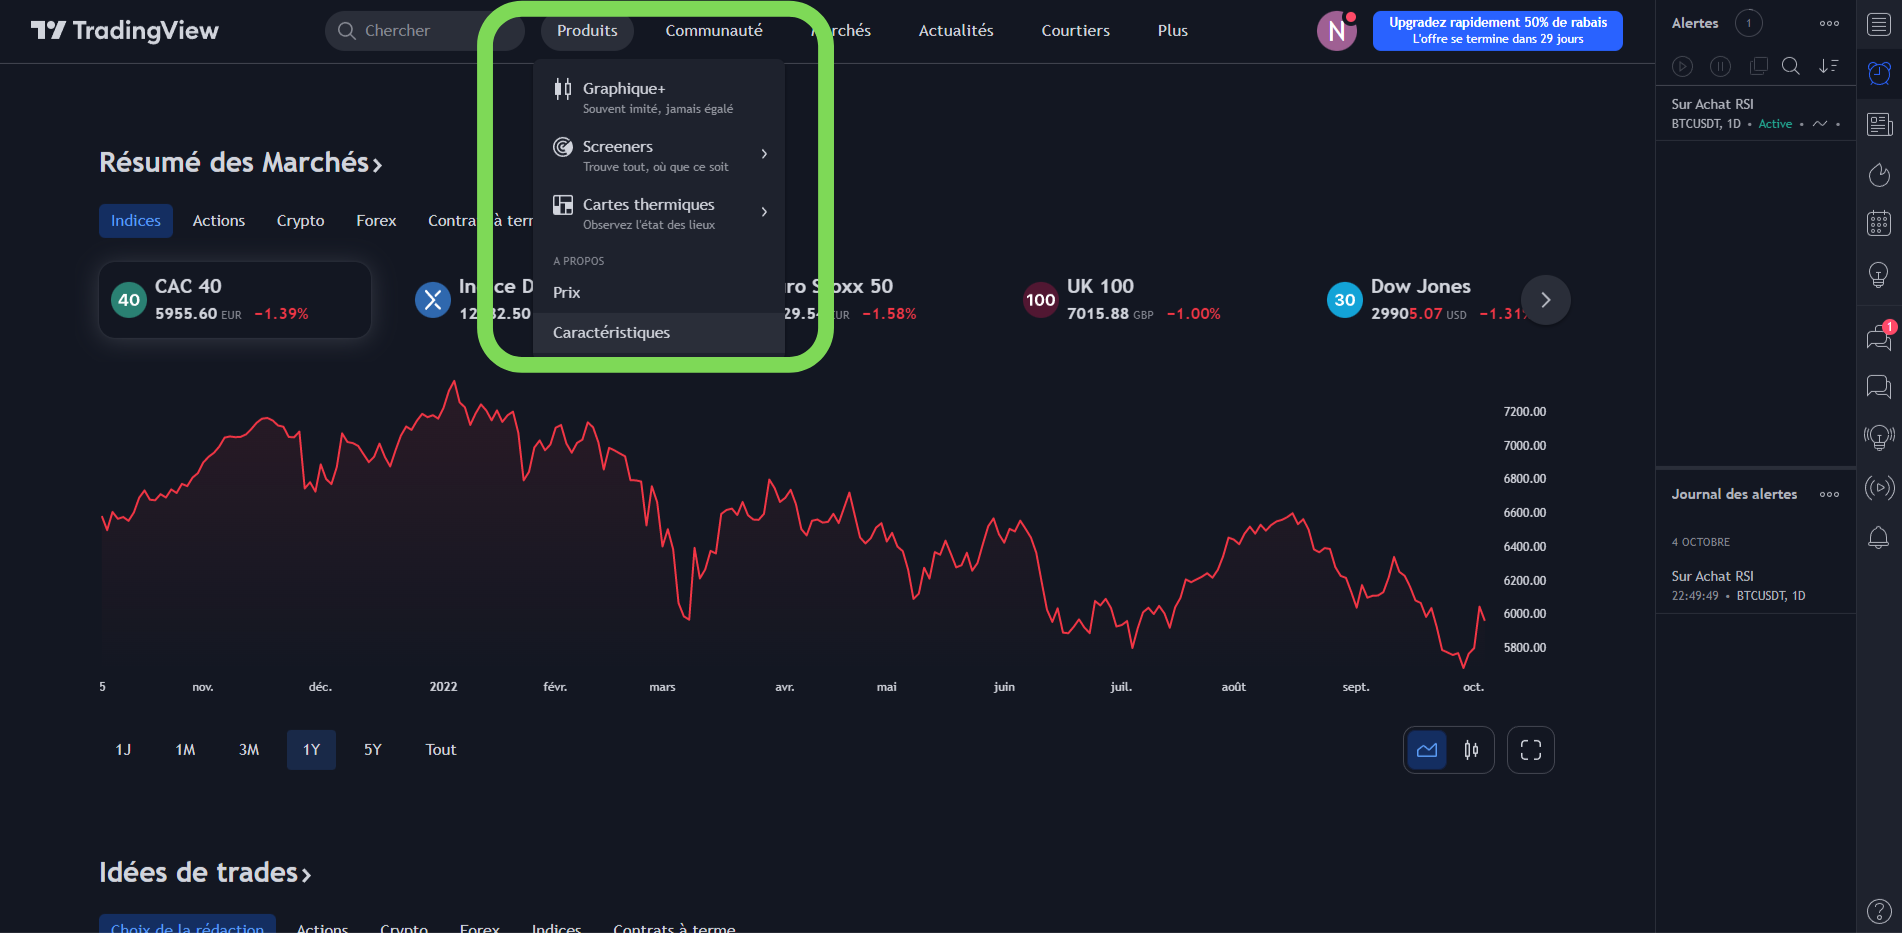Viewport: 1902px width, 933px height.
Task: Switch chart to area view
Action: tap(1427, 750)
